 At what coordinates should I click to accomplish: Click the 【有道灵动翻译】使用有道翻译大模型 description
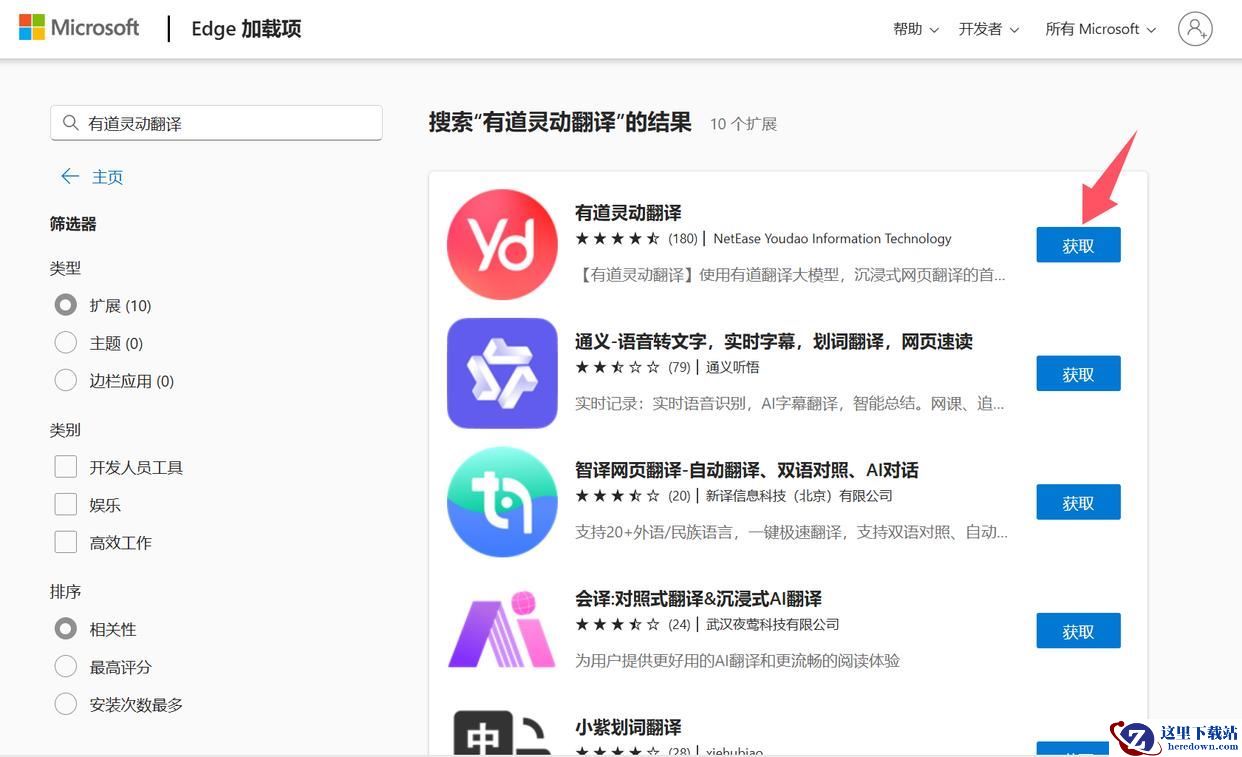[790, 275]
